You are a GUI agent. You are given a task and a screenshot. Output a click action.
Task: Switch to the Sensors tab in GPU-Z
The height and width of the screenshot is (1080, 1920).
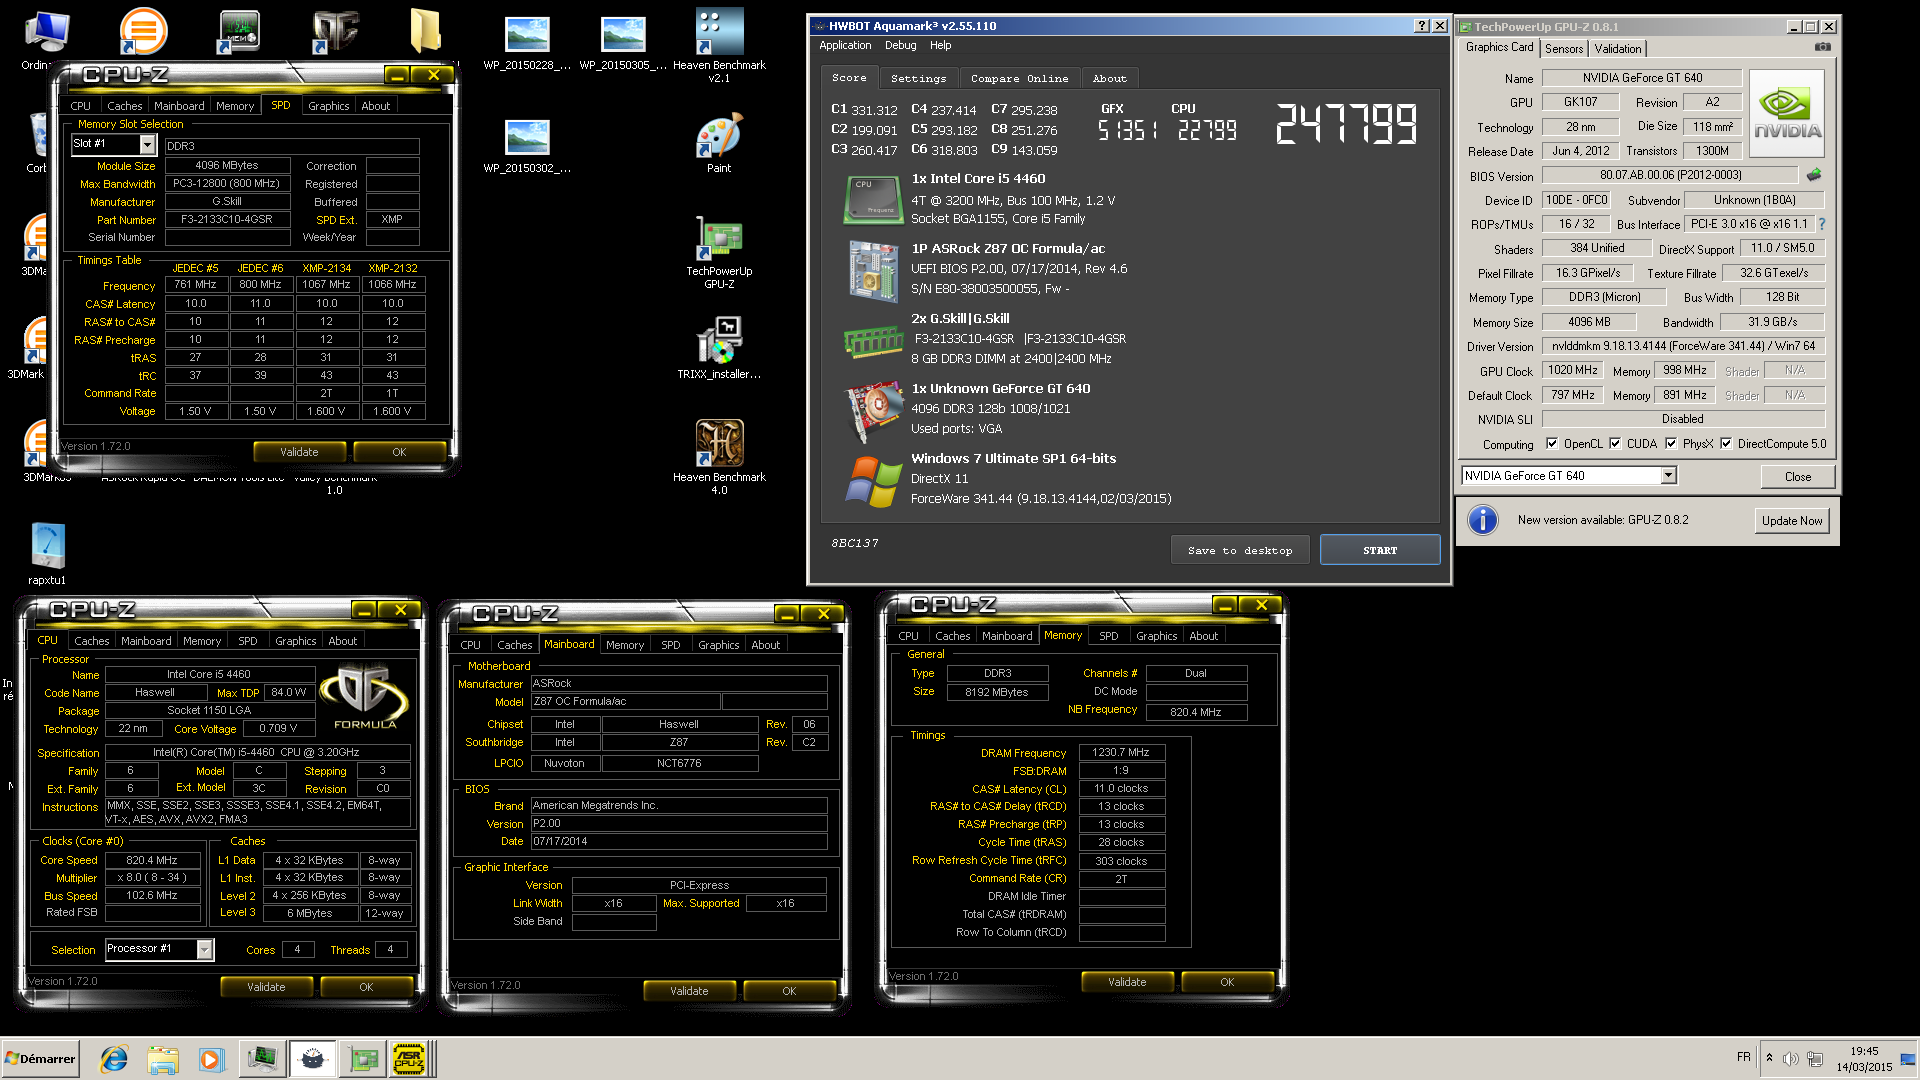1564,49
